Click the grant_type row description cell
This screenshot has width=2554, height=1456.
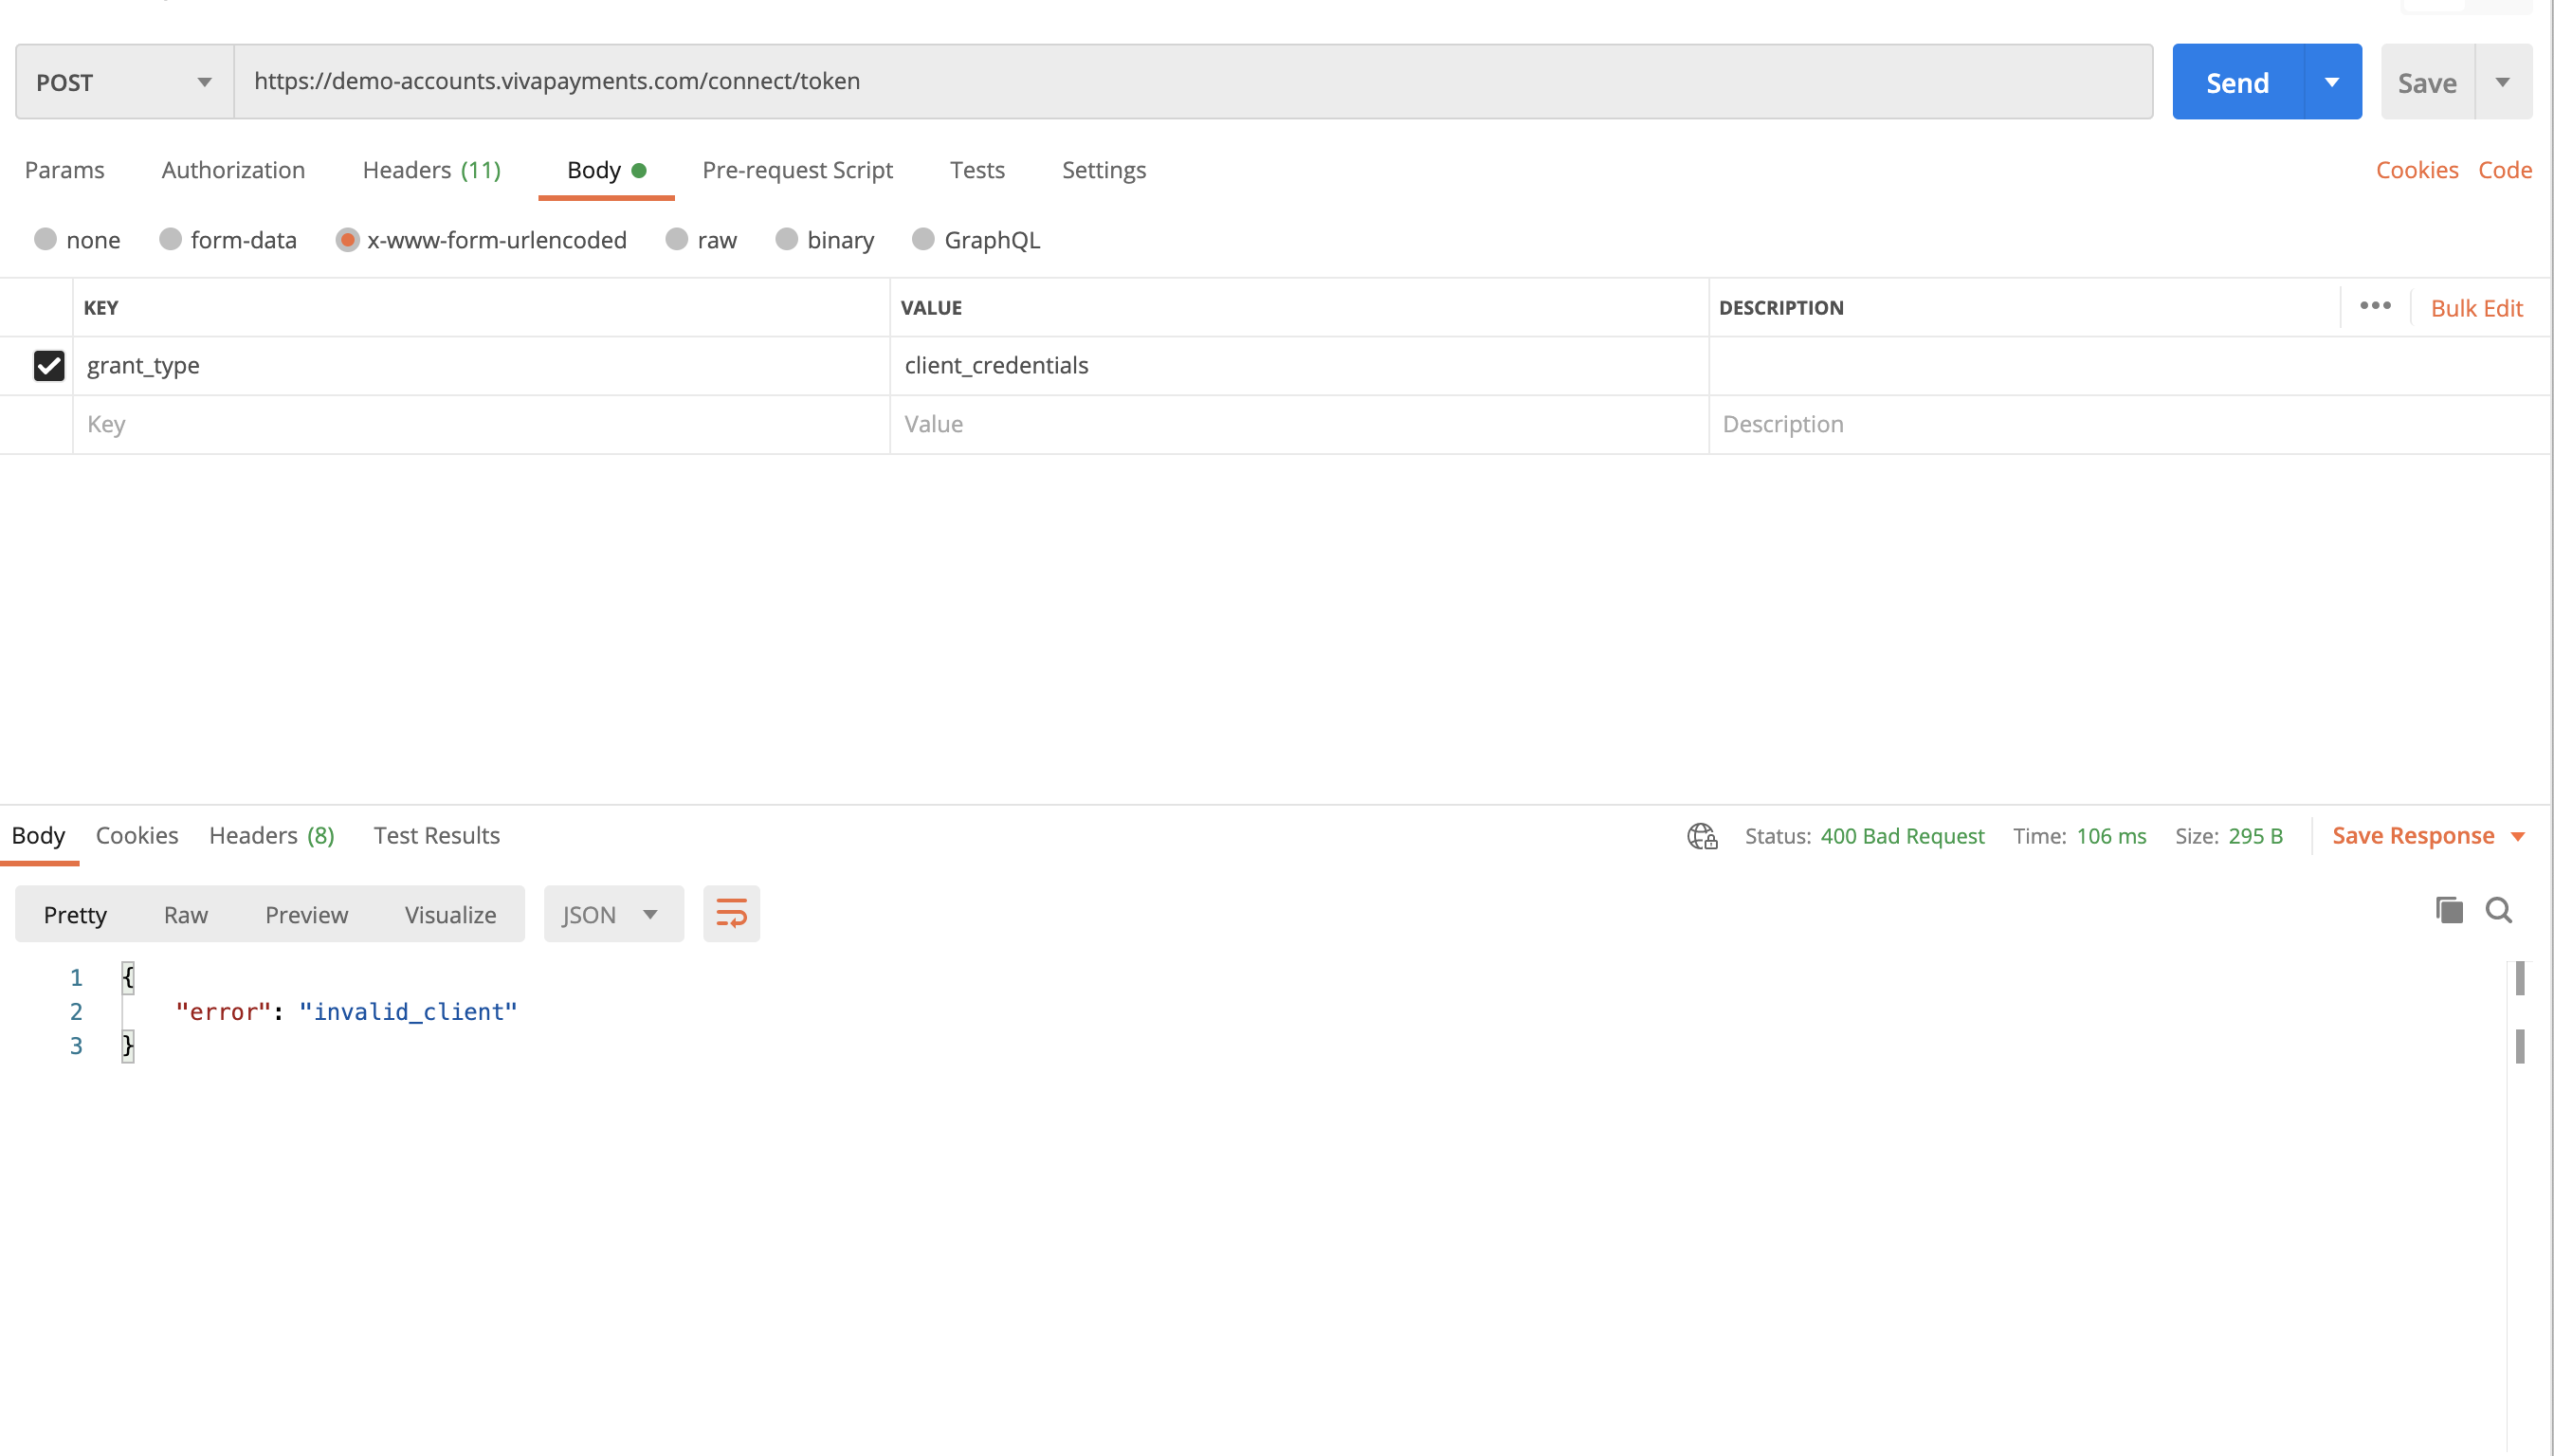pos(2130,365)
